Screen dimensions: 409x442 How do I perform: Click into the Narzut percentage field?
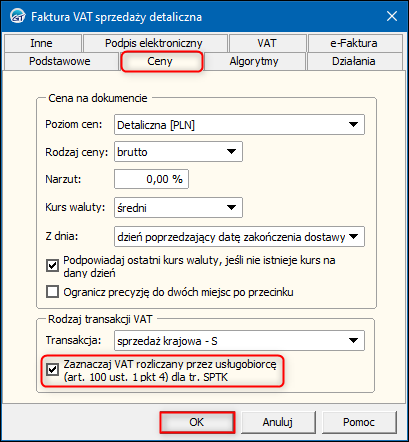[x=151, y=179]
